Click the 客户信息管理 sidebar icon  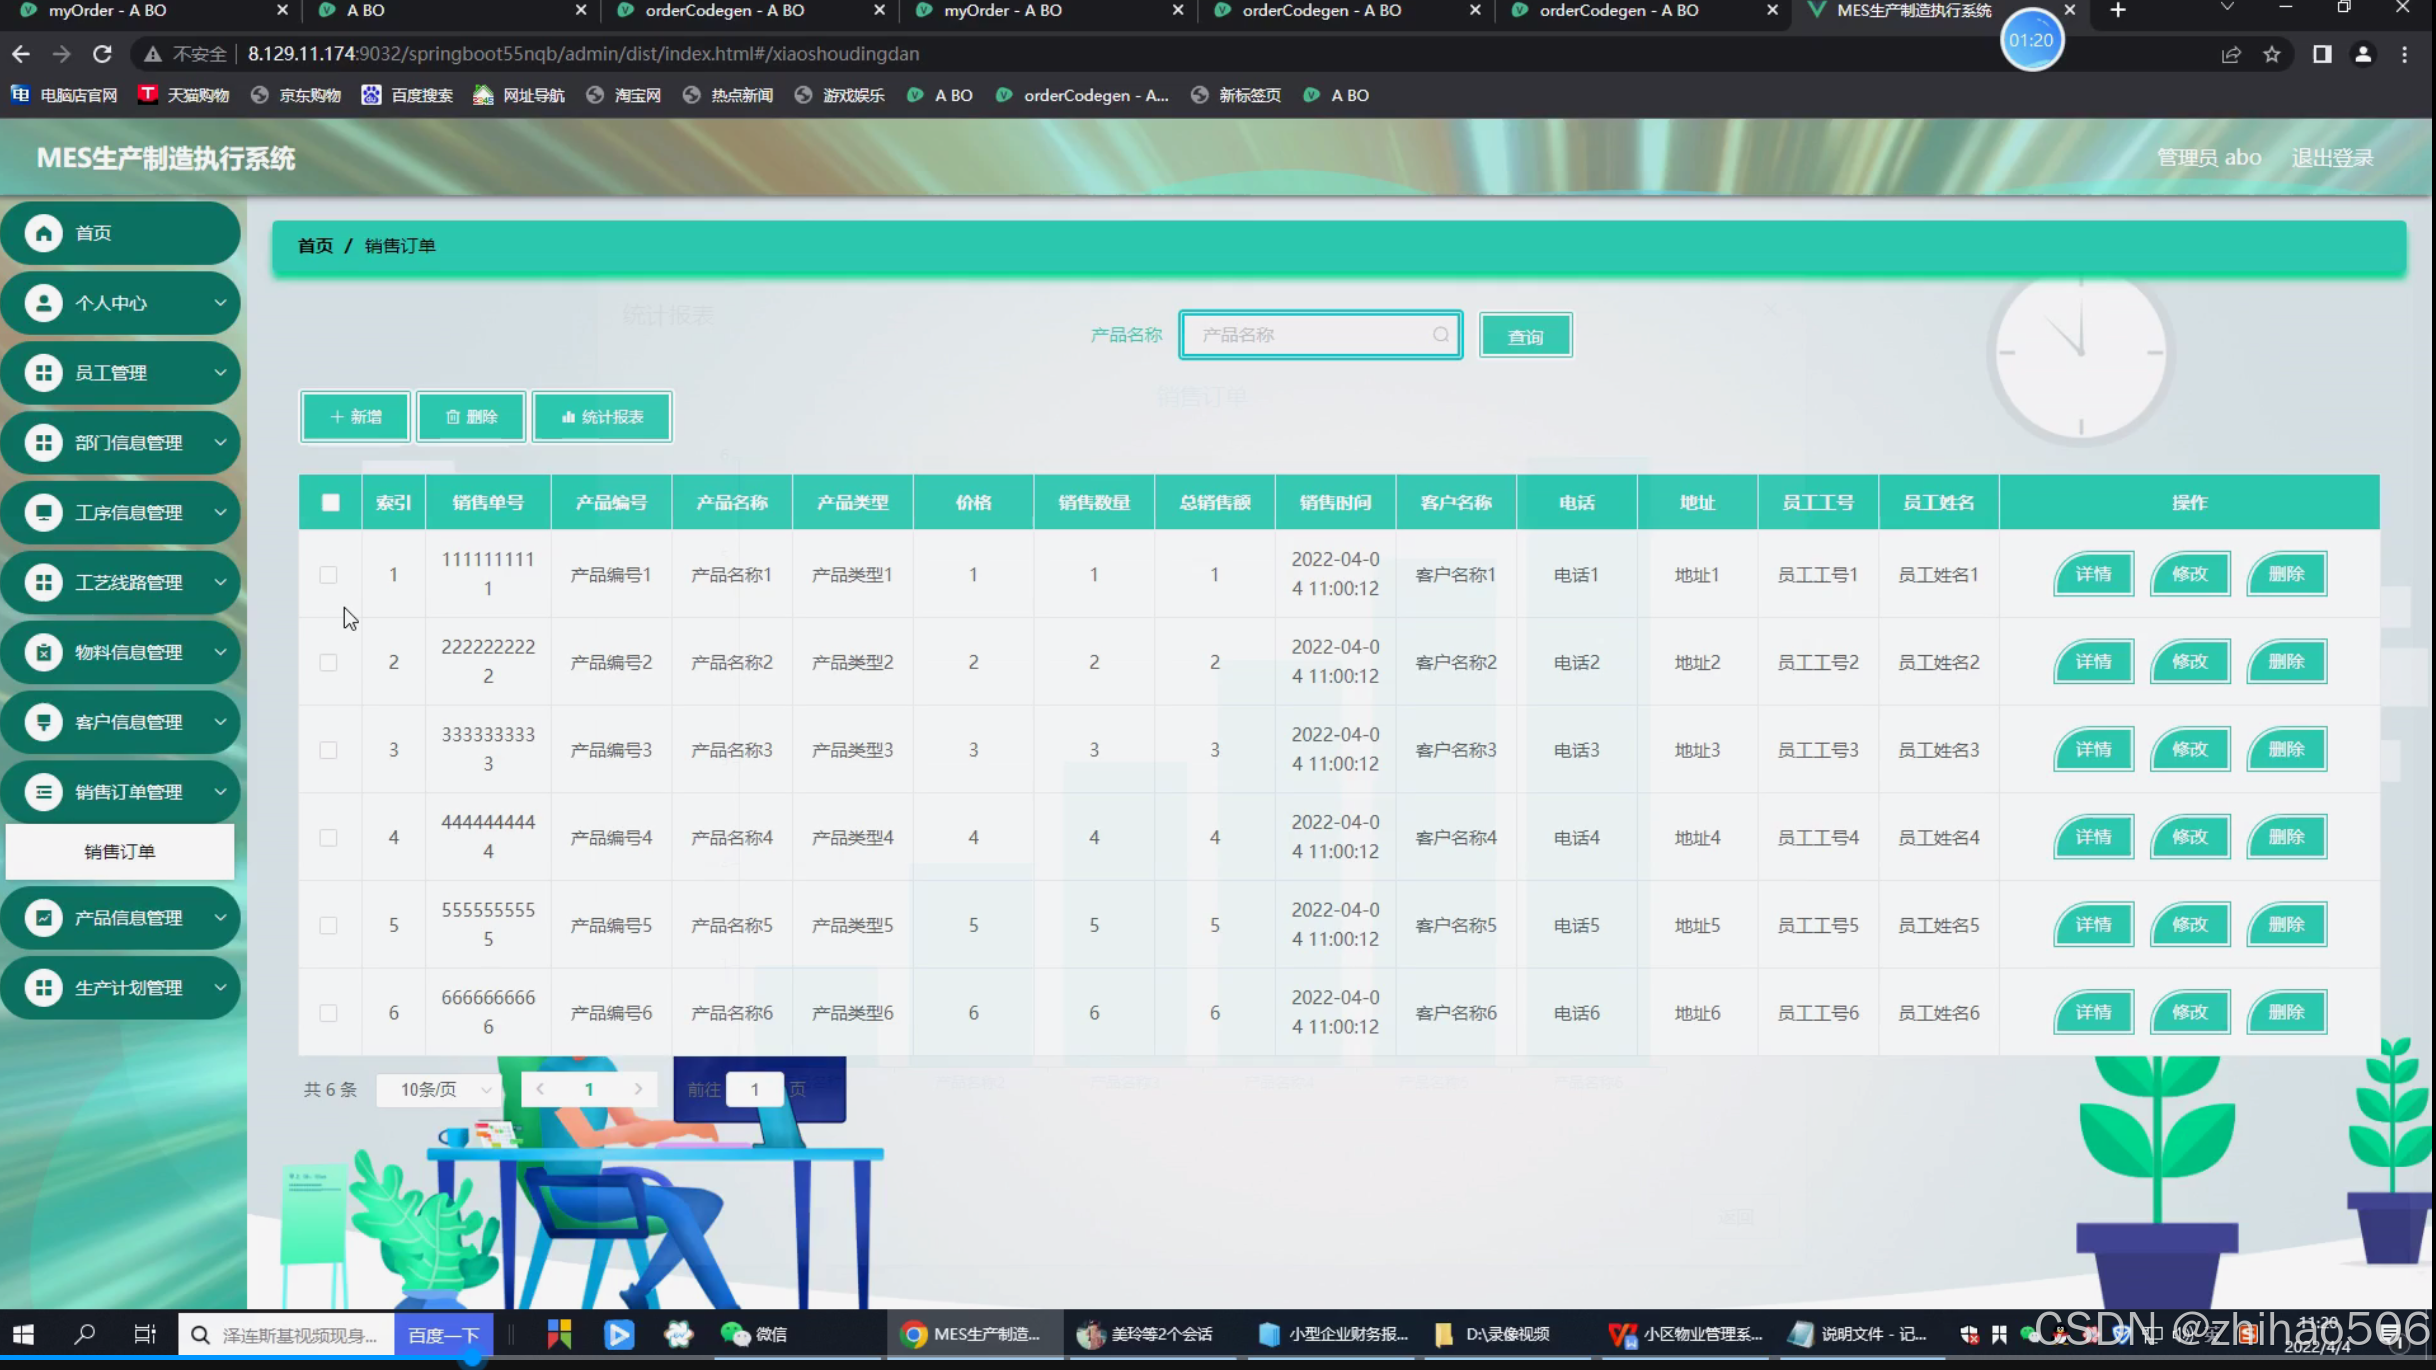click(x=43, y=722)
